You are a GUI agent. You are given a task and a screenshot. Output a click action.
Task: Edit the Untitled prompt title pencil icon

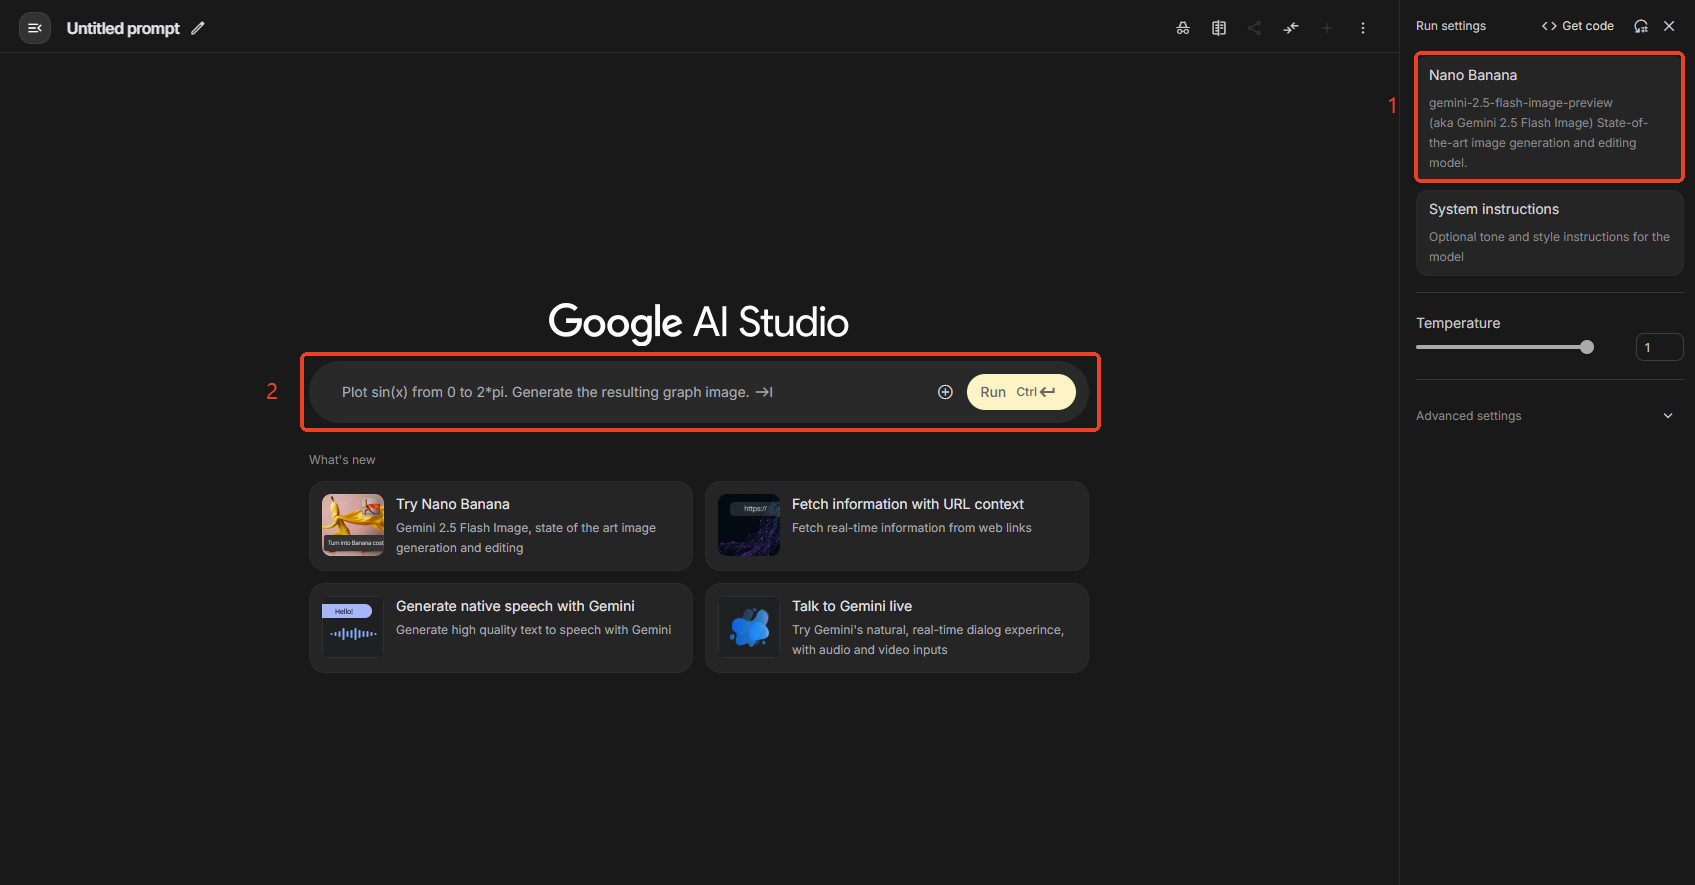(x=198, y=28)
